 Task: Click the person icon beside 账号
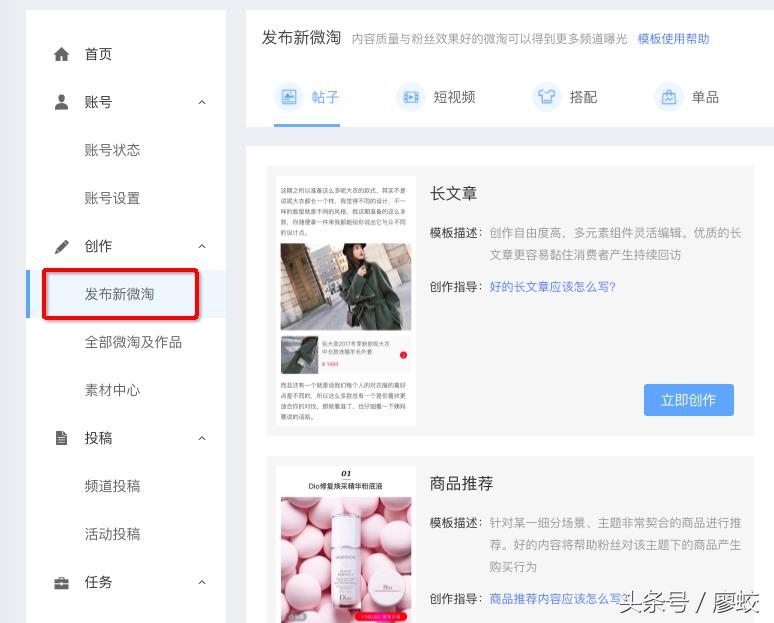coord(62,102)
